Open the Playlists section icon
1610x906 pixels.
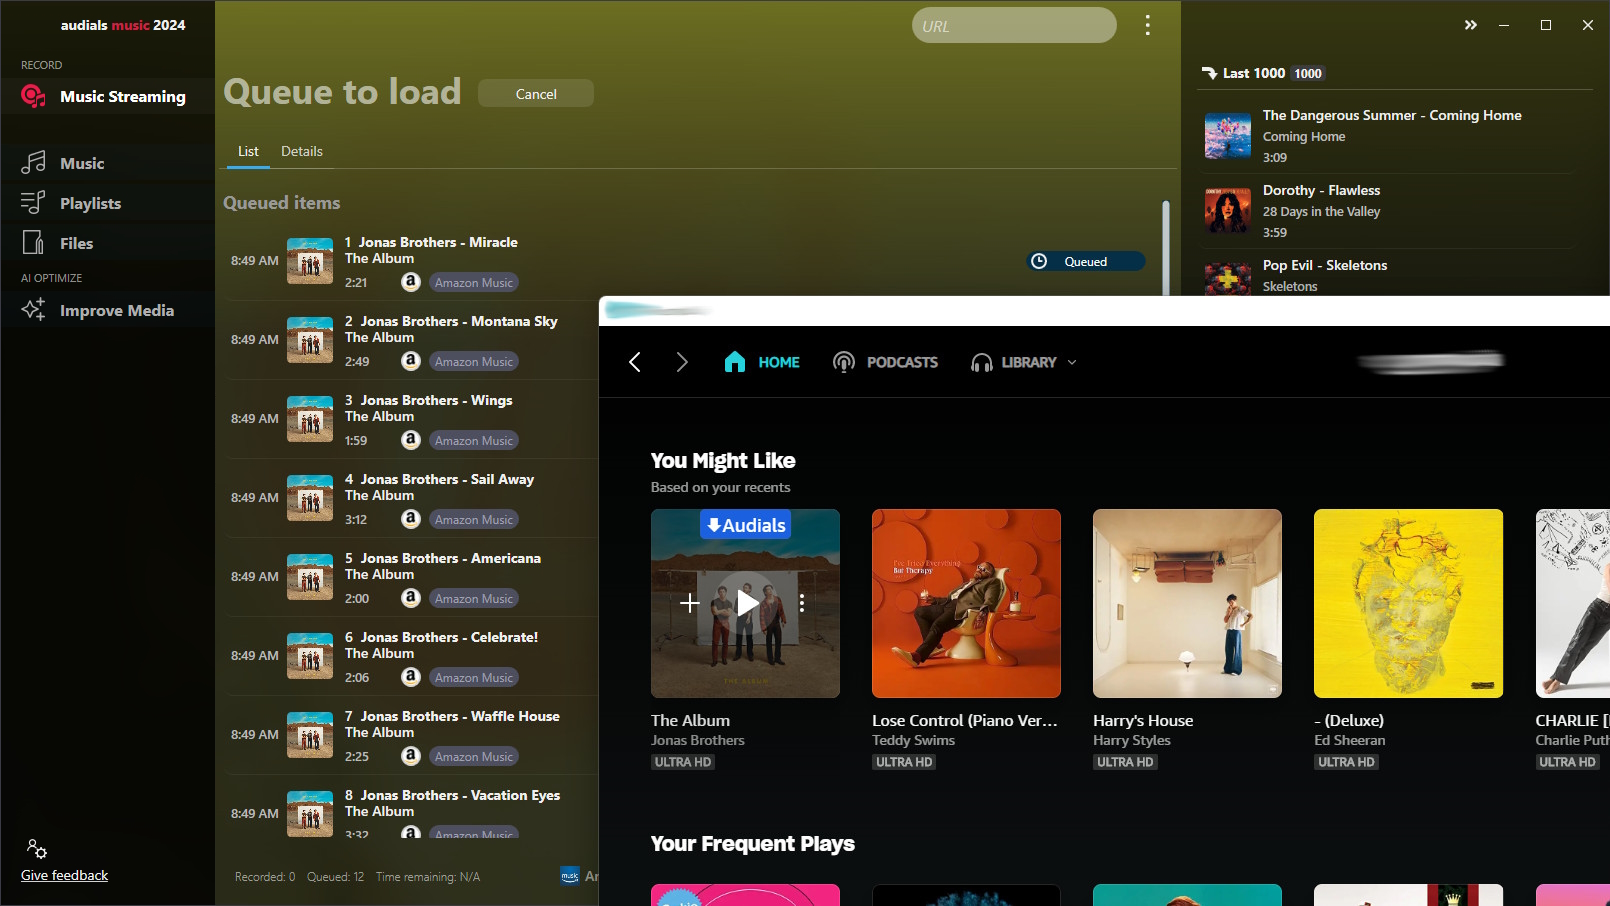coord(33,203)
